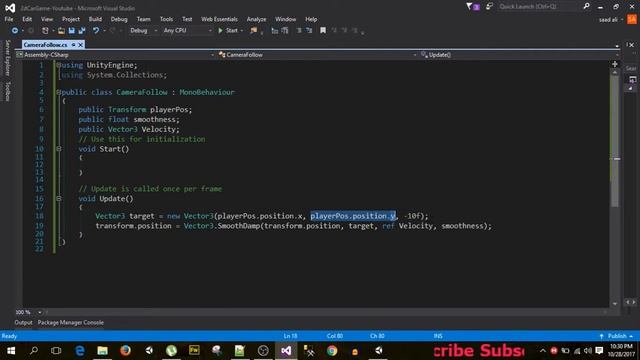Open the Analyze menu
The image size is (640, 360).
[x=256, y=19]
